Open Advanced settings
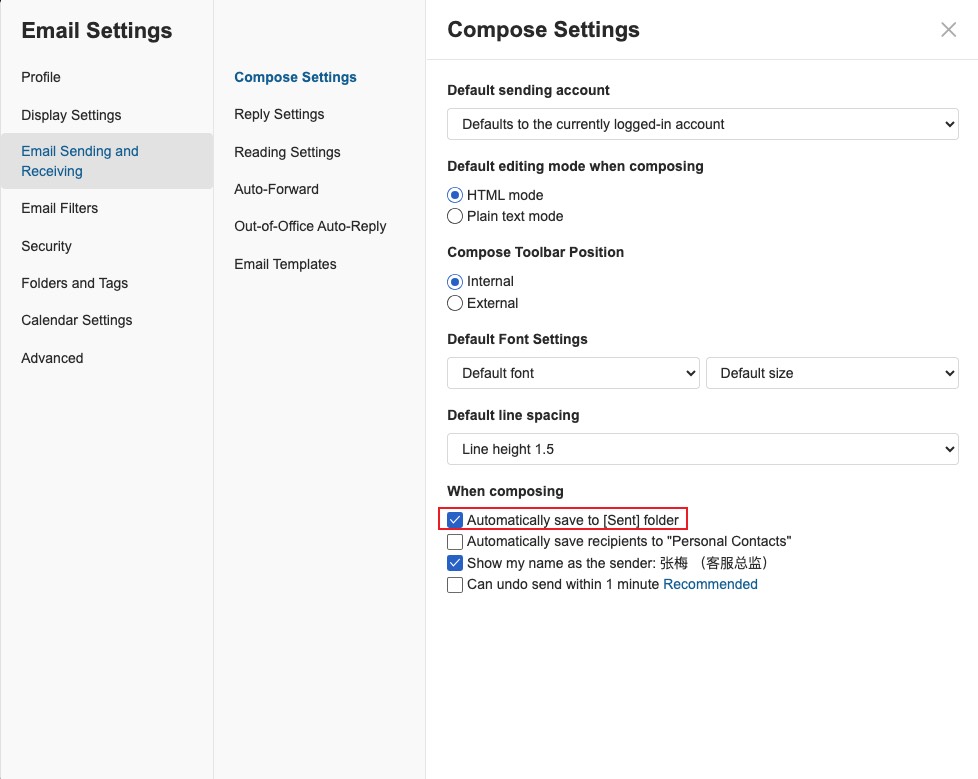The image size is (978, 779). pos(52,358)
